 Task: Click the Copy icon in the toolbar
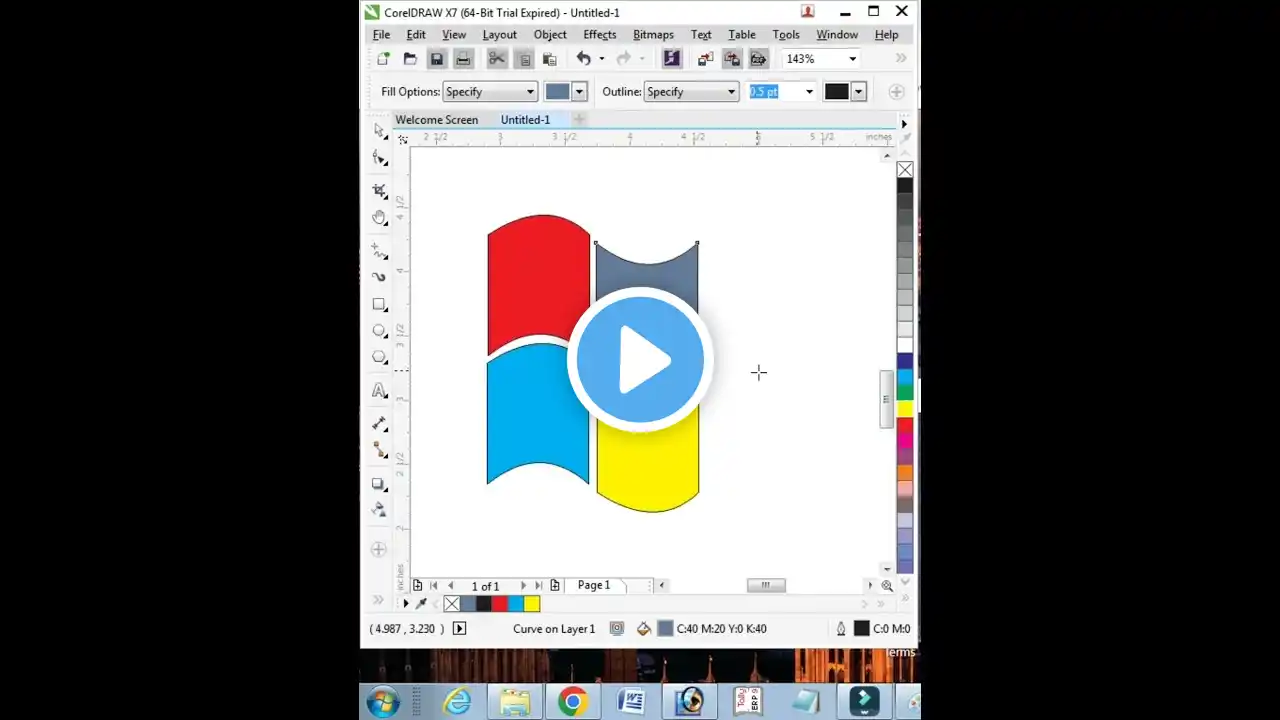[524, 59]
